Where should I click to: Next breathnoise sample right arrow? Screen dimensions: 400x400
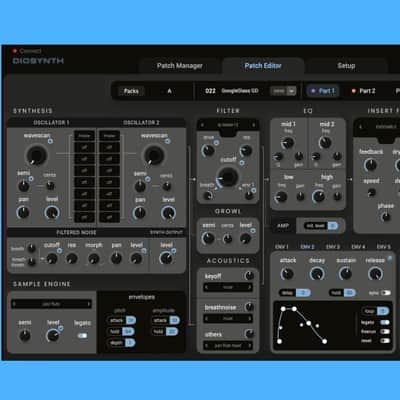pos(250,319)
